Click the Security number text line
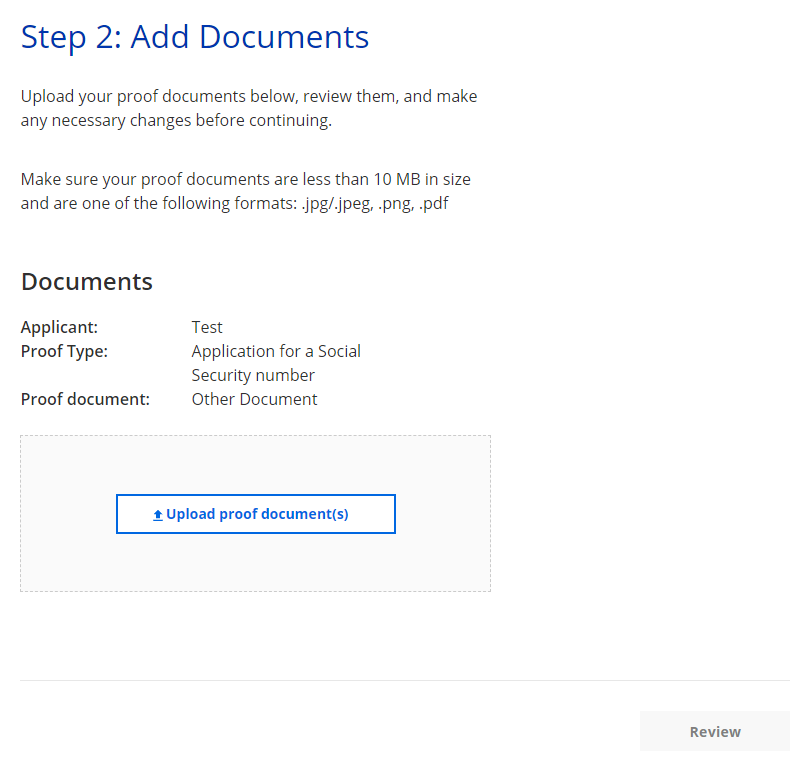This screenshot has height=773, width=810. coord(253,375)
